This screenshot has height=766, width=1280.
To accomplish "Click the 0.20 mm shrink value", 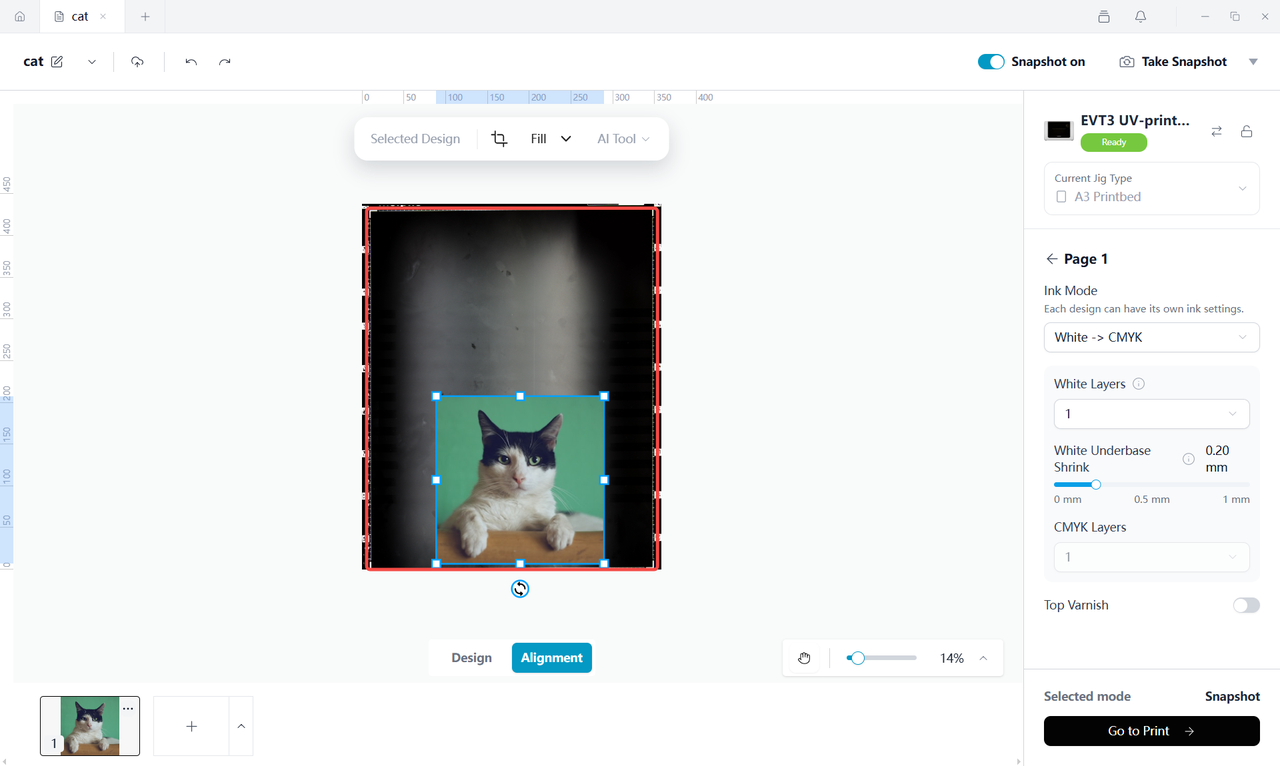I will click(x=1217, y=459).
